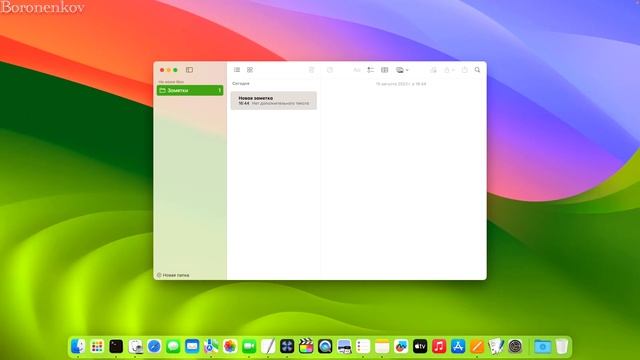
Task: Open search in Notes toolbar
Action: click(x=477, y=70)
